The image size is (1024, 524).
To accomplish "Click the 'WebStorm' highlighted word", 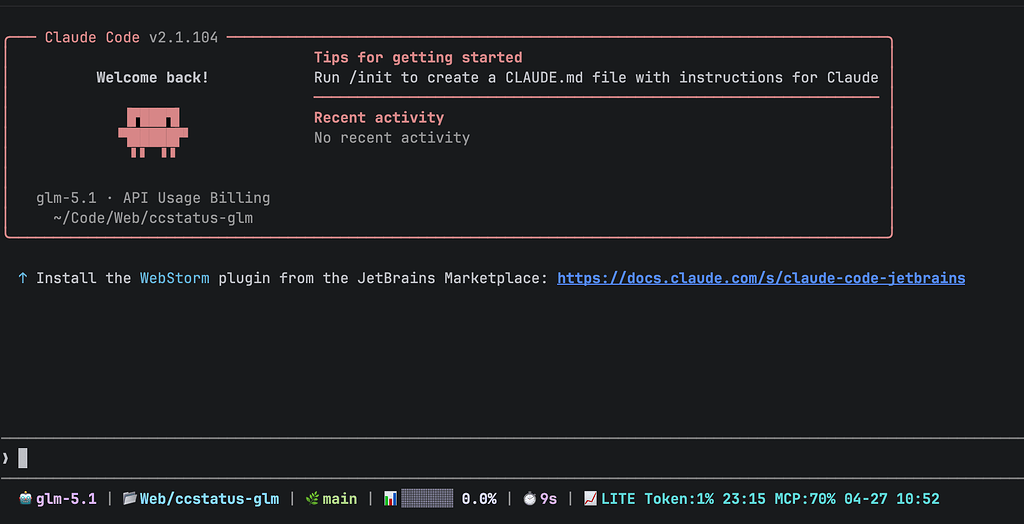I will (174, 278).
